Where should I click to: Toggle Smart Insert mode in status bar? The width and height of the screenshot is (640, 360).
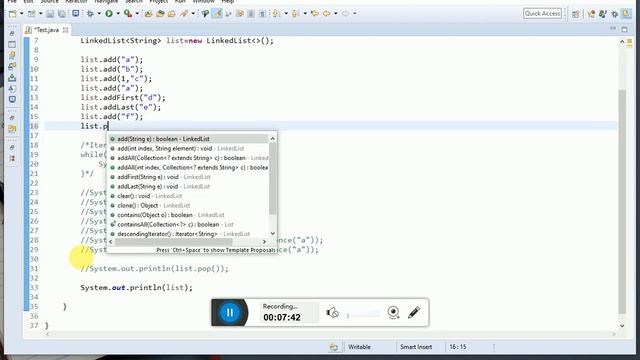(x=416, y=347)
